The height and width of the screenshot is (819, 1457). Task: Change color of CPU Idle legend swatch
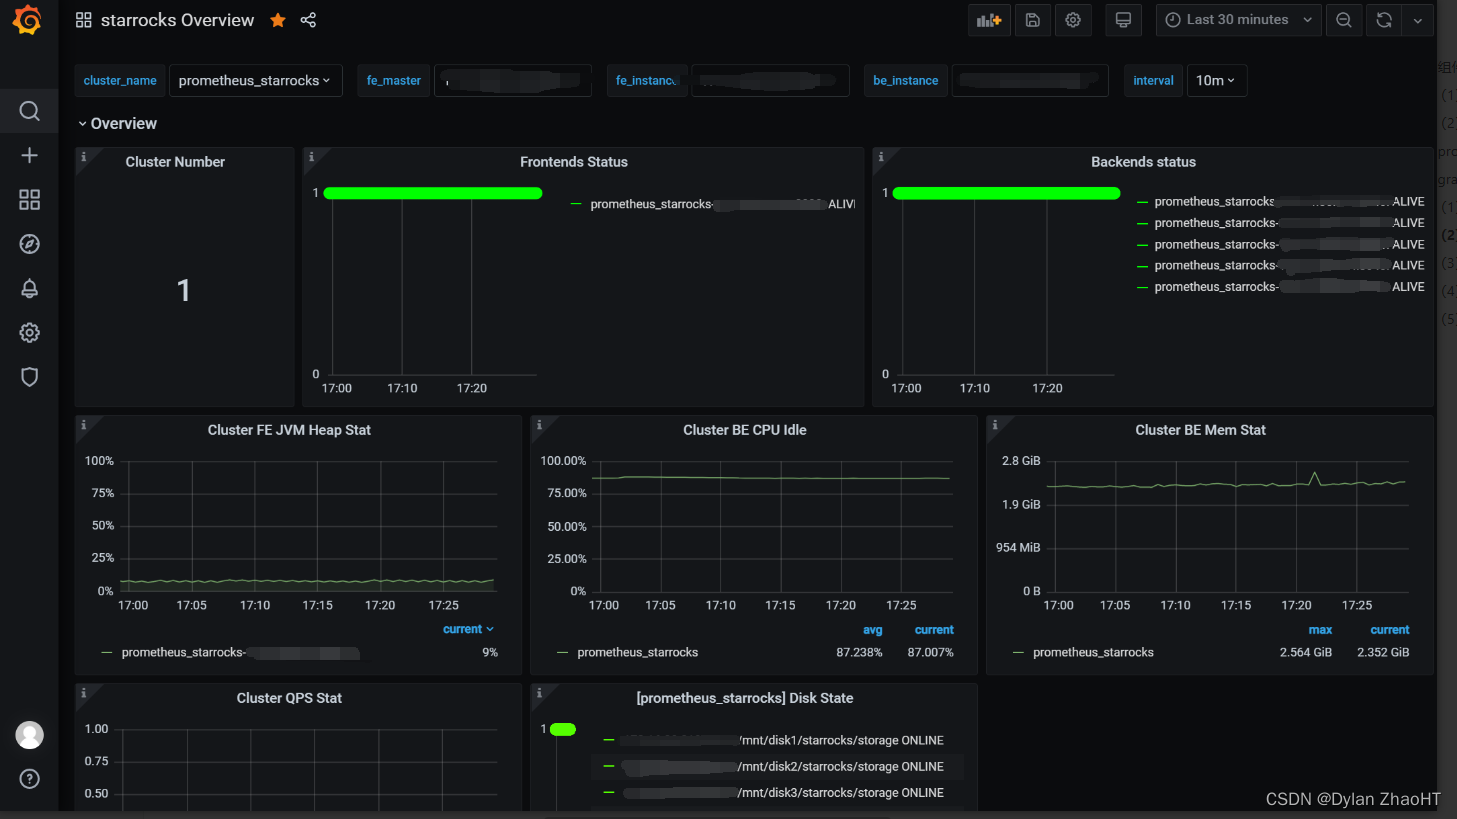(563, 653)
